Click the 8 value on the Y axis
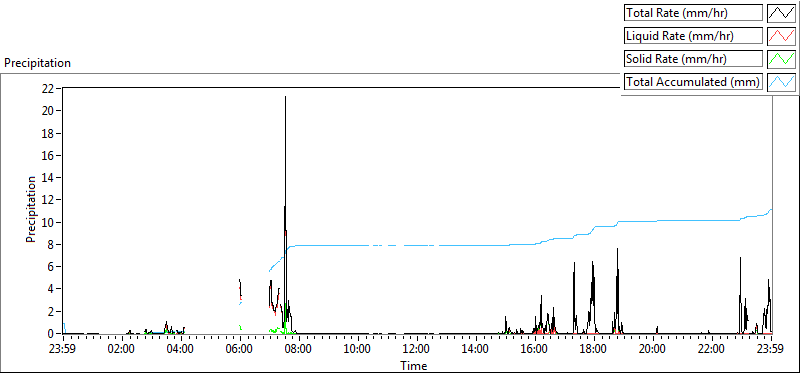This screenshot has width=800, height=373. 52,244
